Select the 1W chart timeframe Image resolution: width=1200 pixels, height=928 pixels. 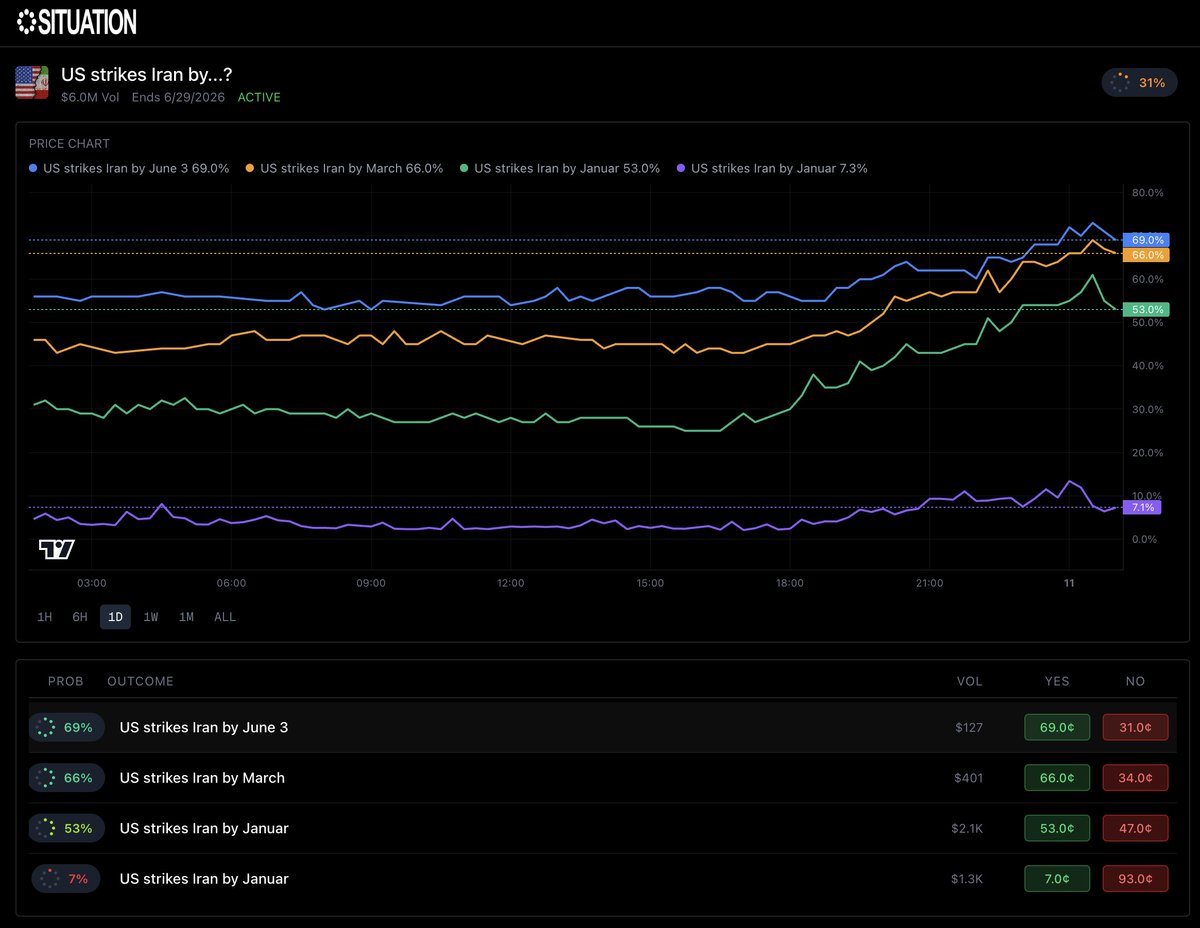point(151,617)
